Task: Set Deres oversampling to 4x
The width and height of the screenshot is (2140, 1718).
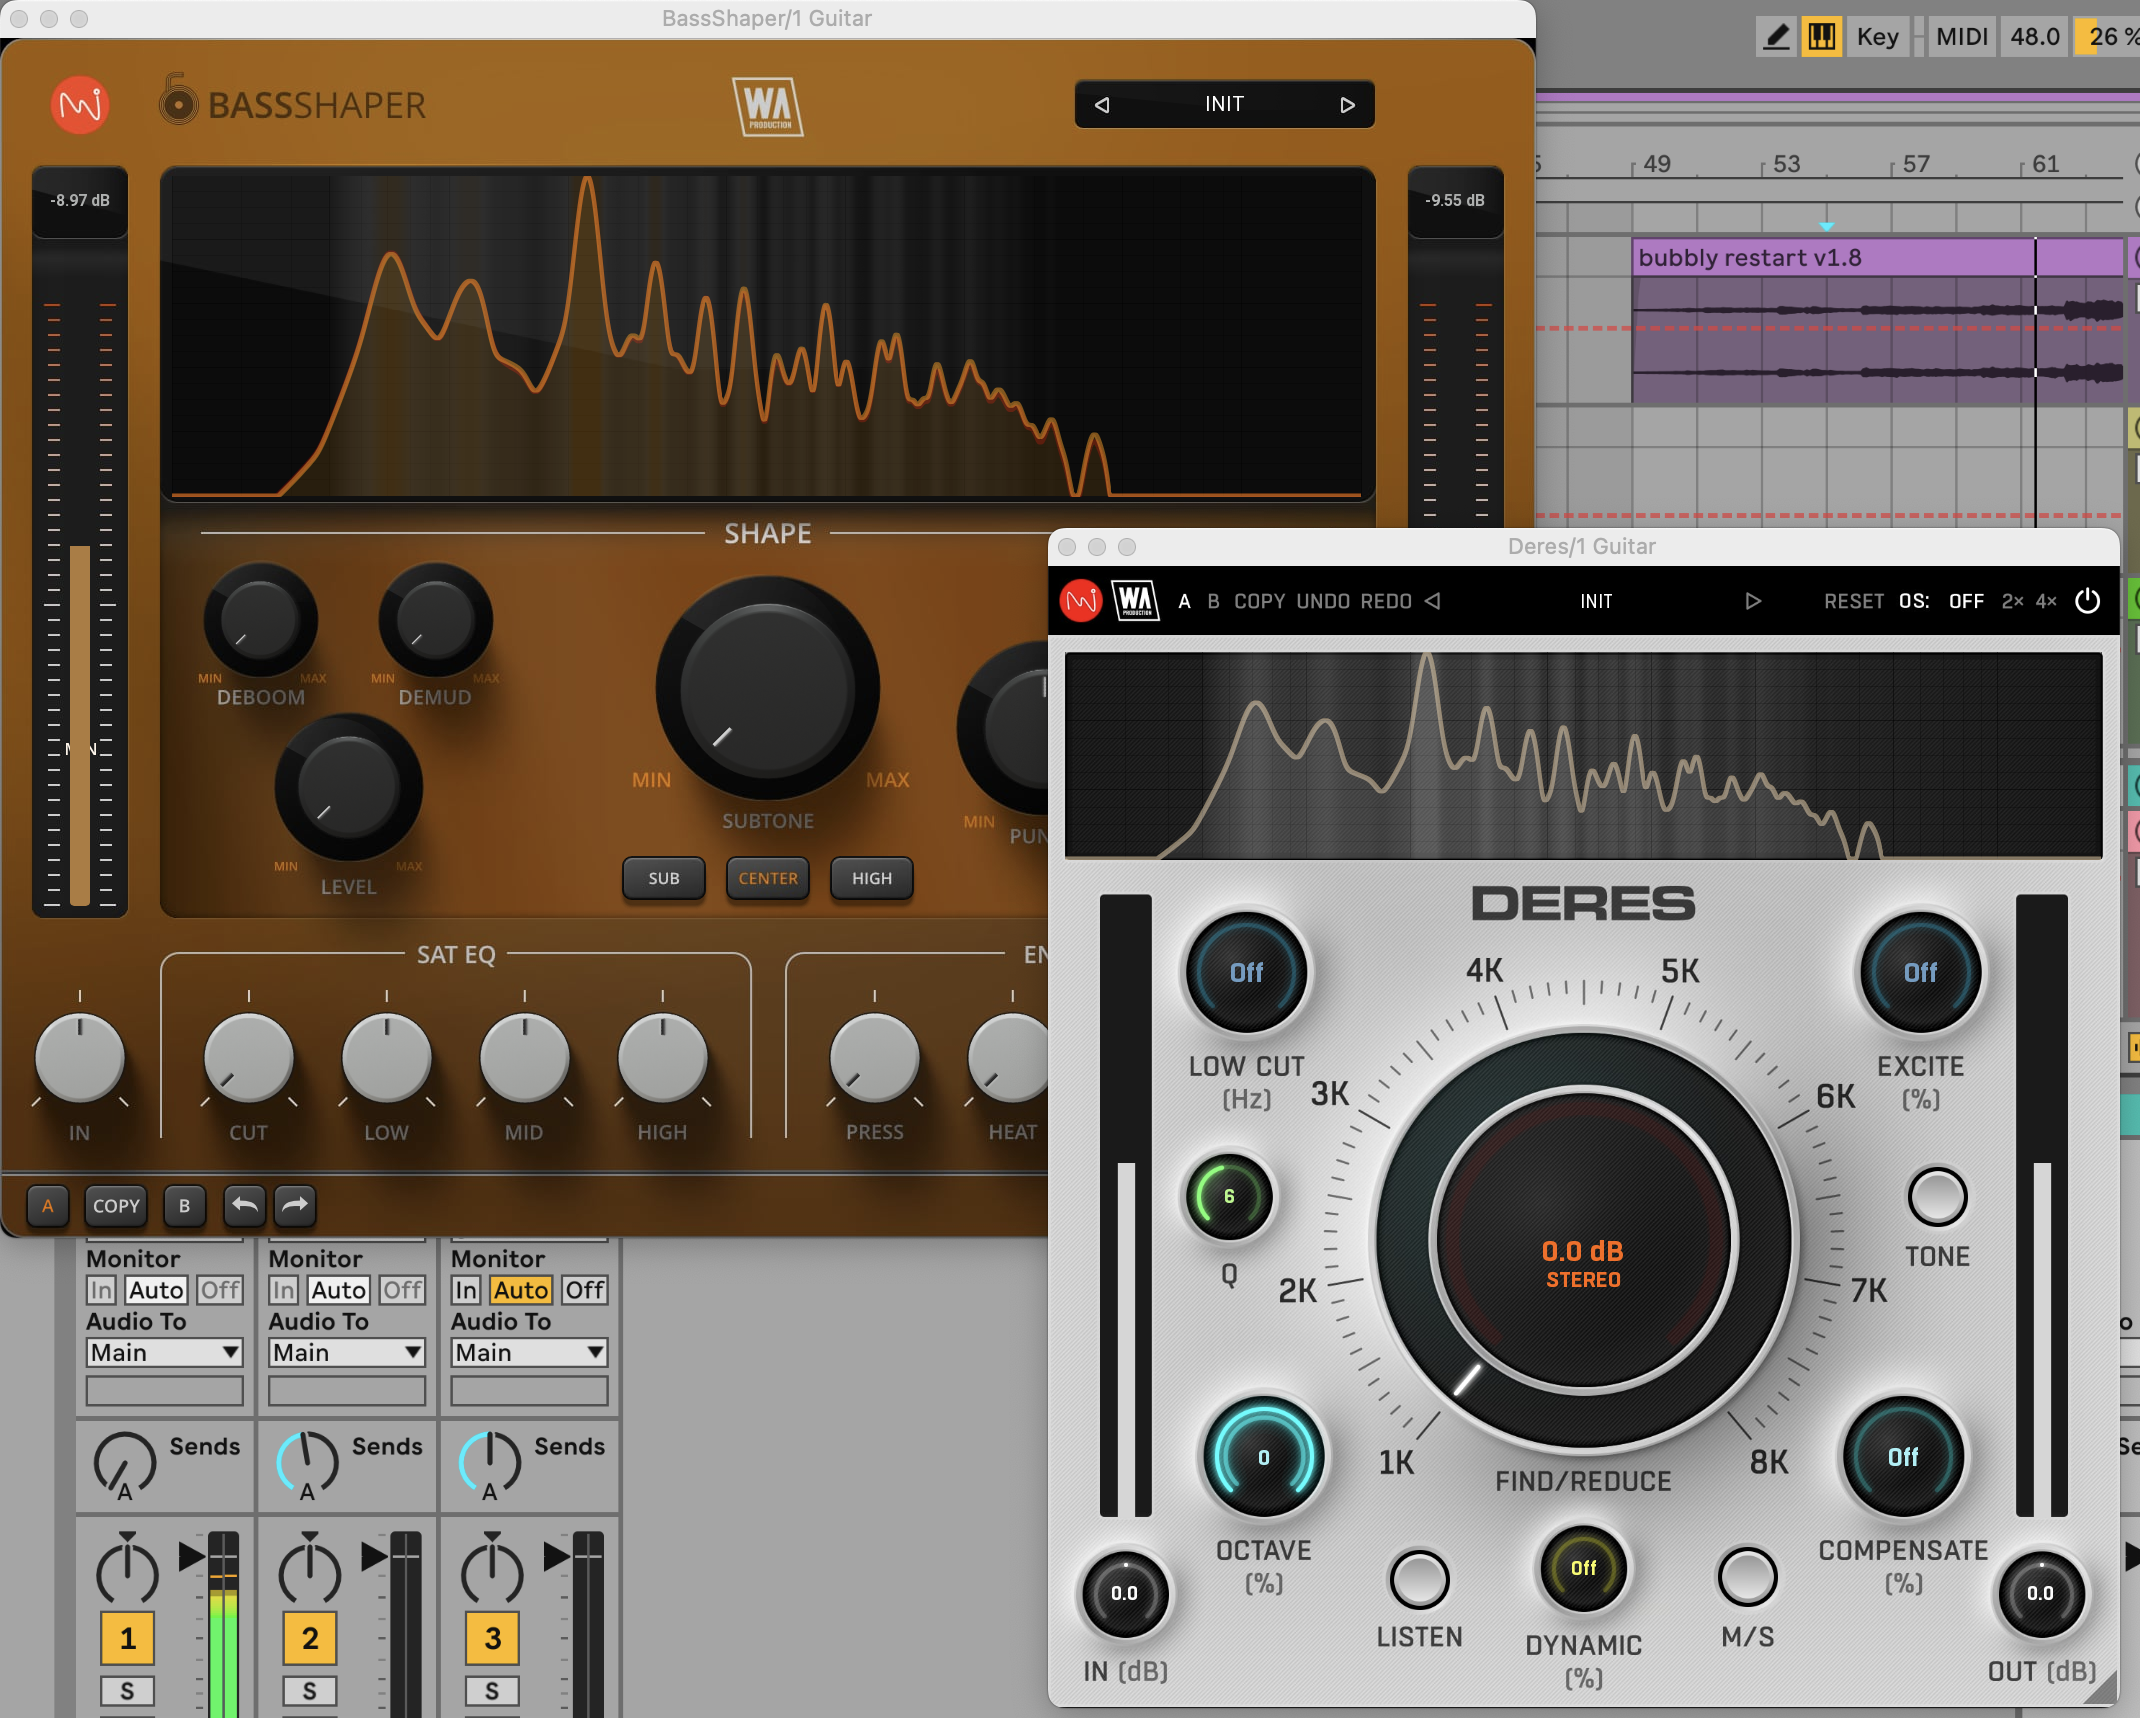Action: click(2046, 601)
